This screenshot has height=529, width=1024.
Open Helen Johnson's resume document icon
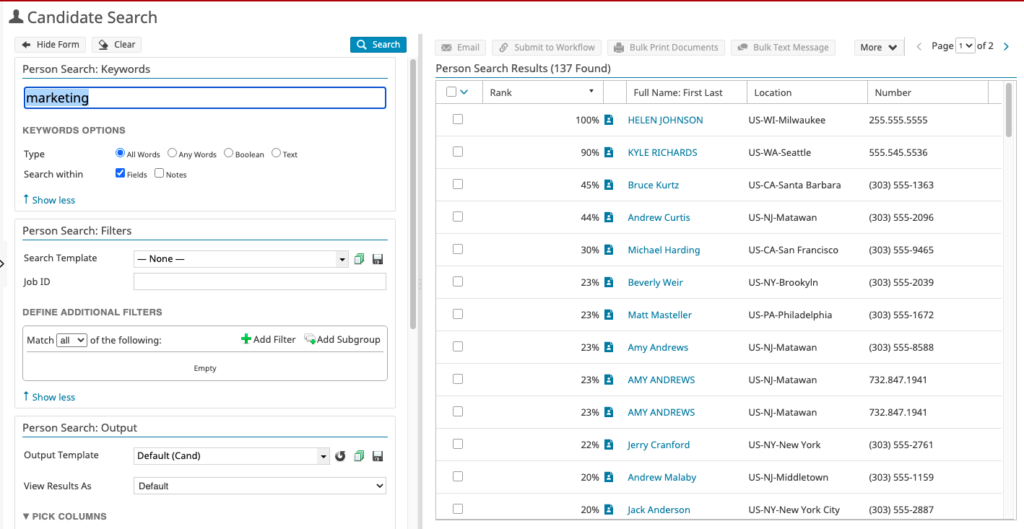(x=608, y=120)
